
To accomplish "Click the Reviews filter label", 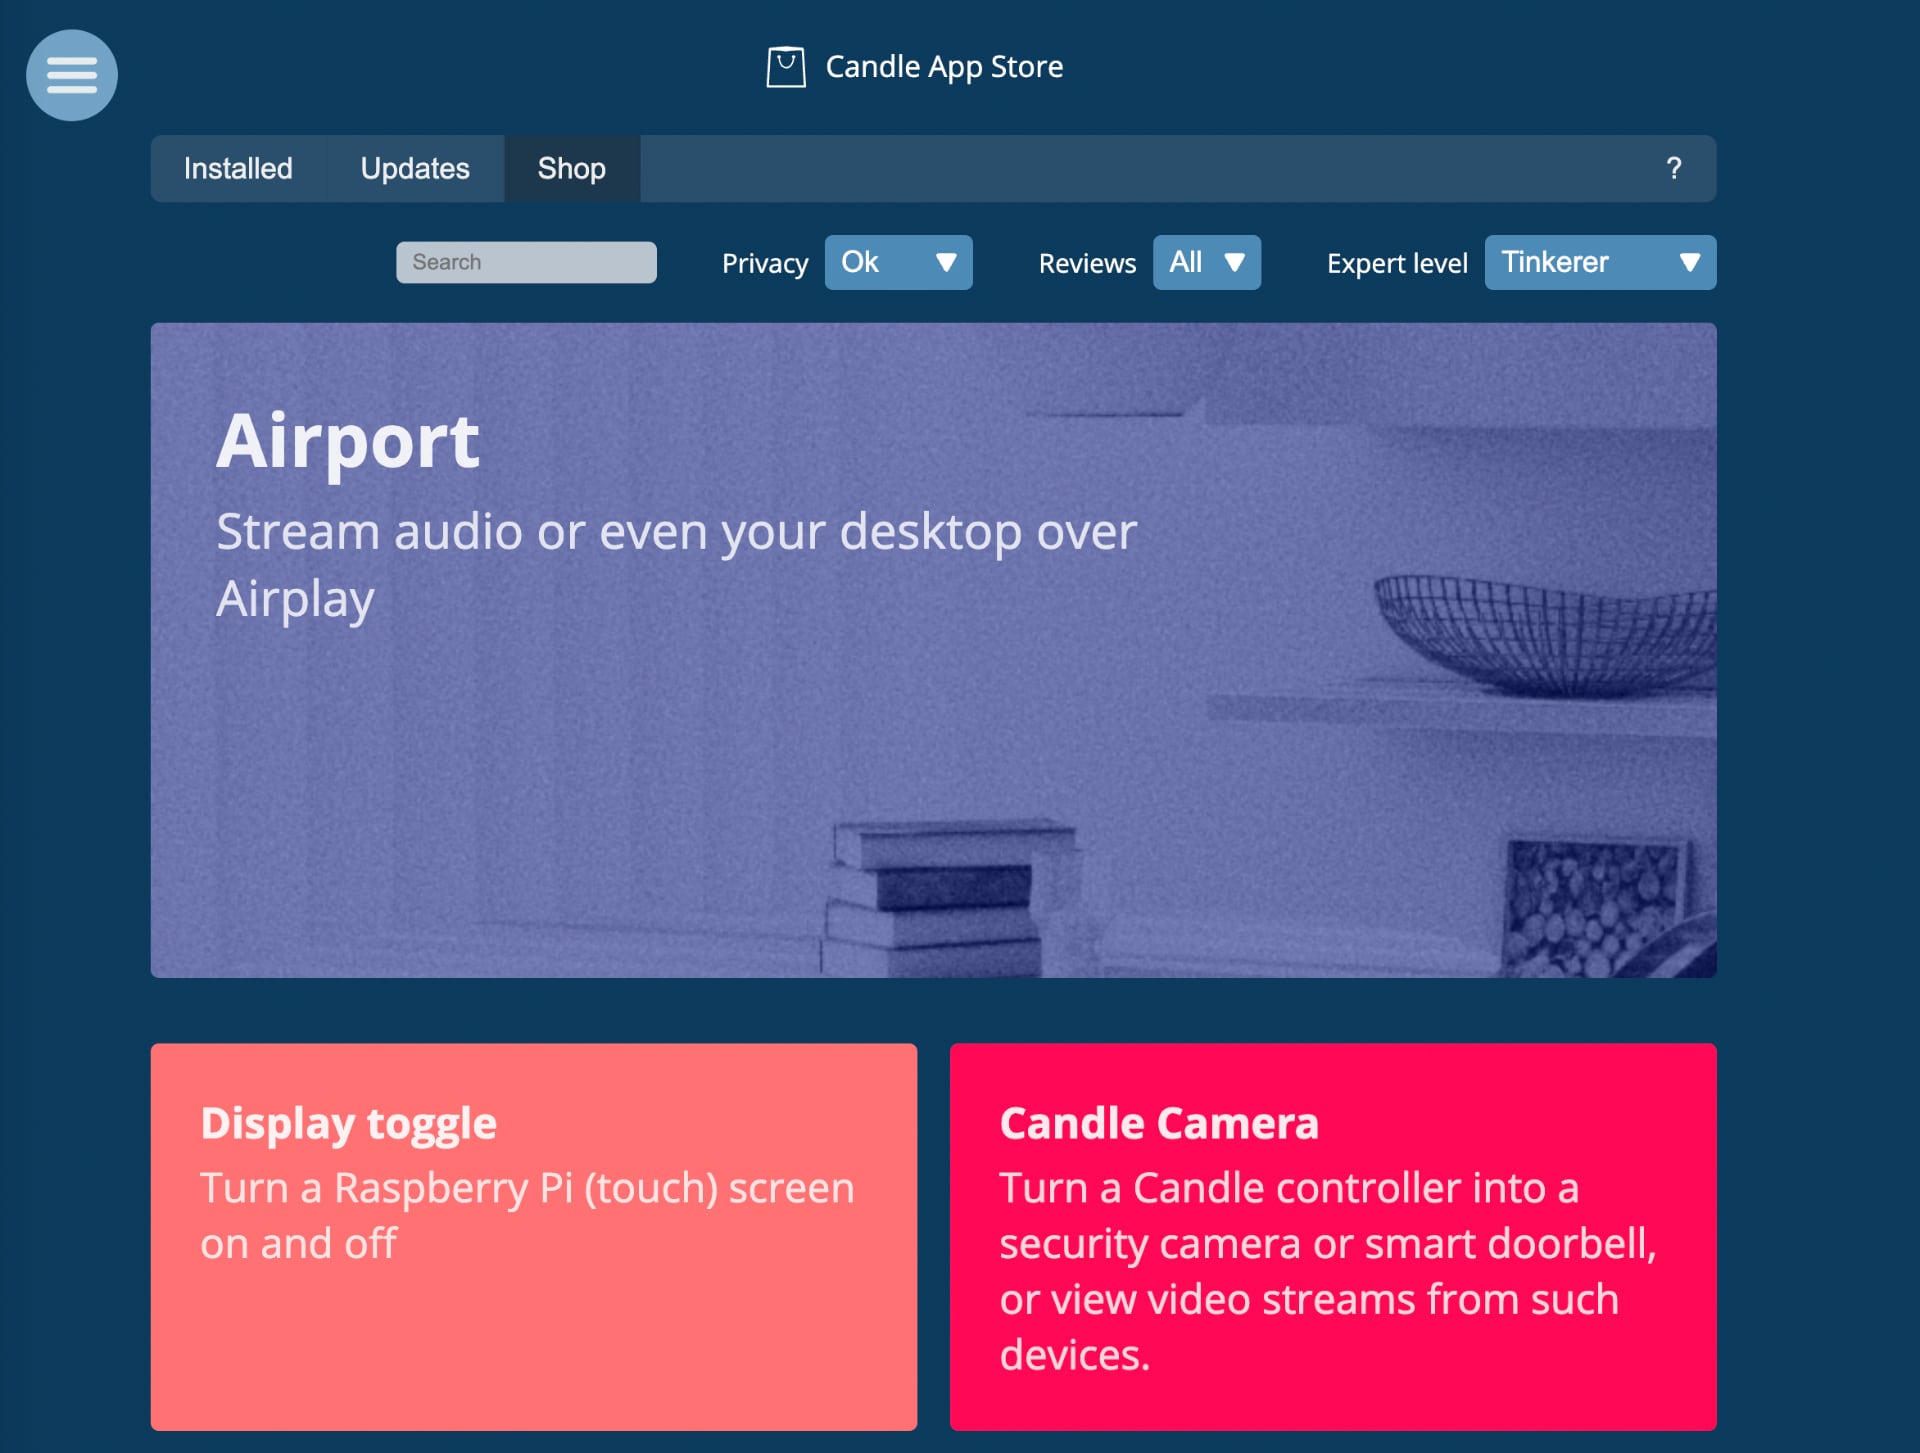I will pyautogui.click(x=1087, y=263).
